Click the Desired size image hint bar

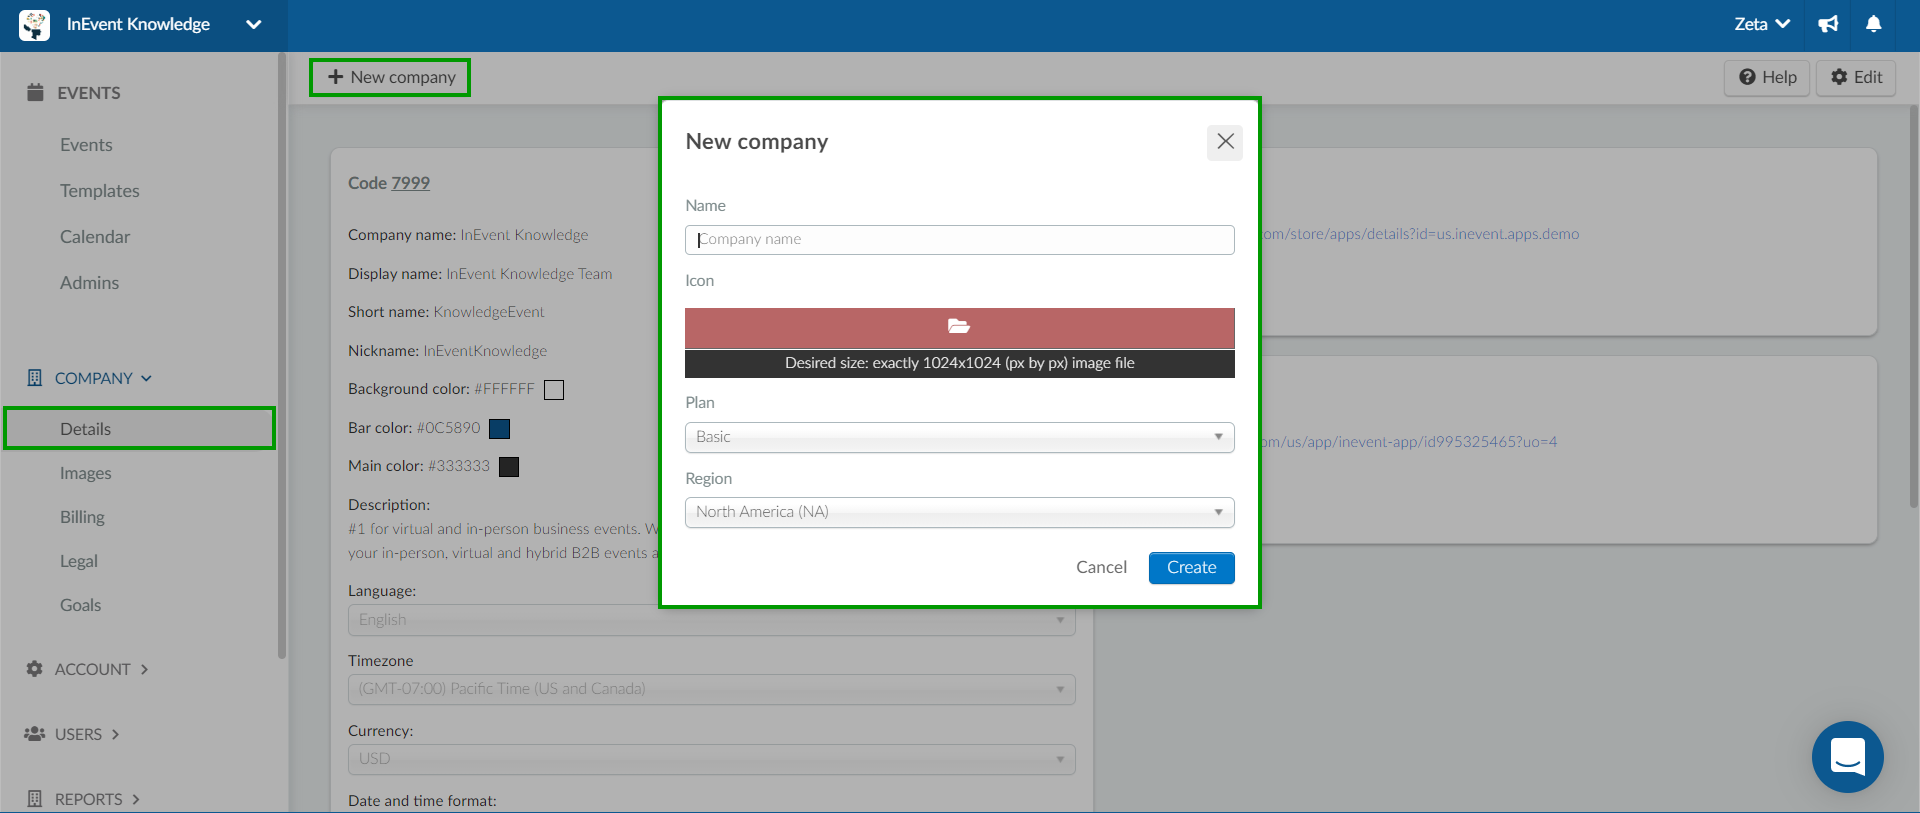[959, 364]
